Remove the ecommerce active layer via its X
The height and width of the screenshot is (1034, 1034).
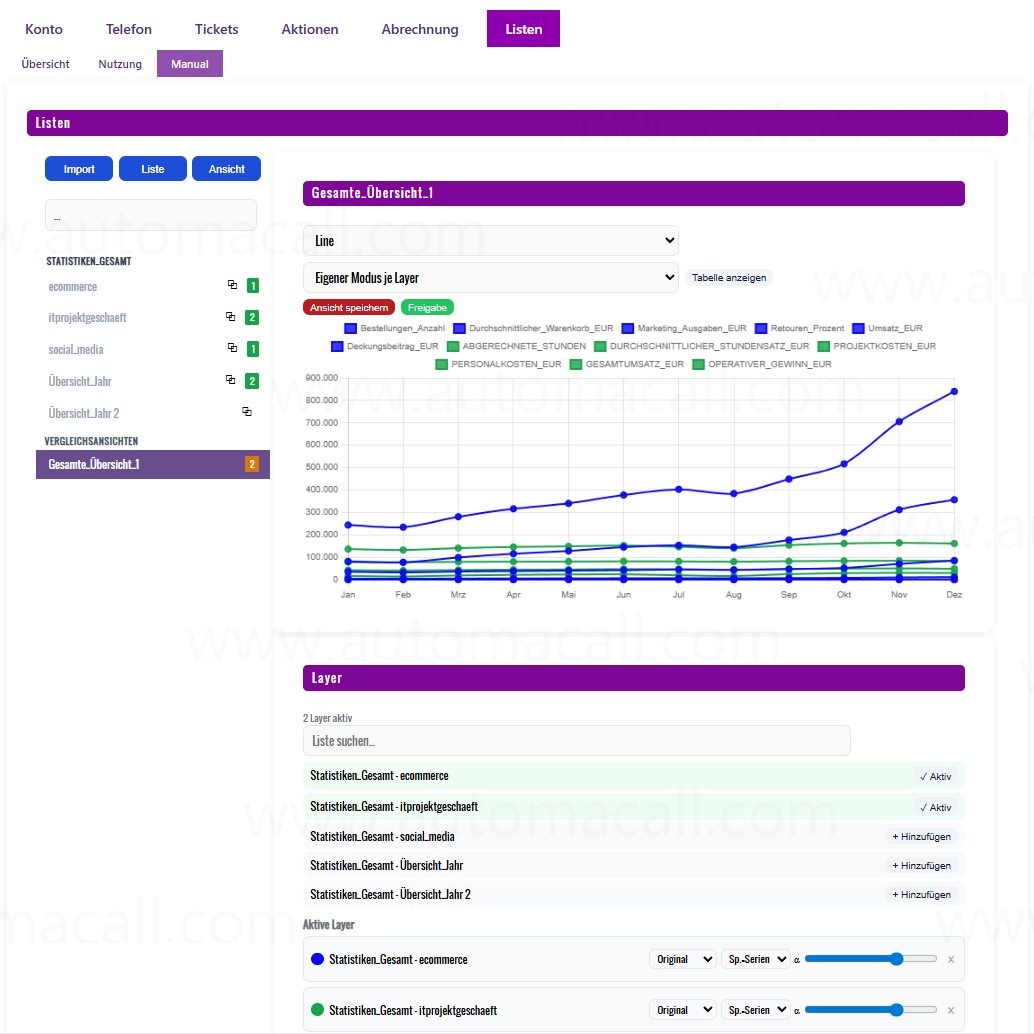[950, 958]
